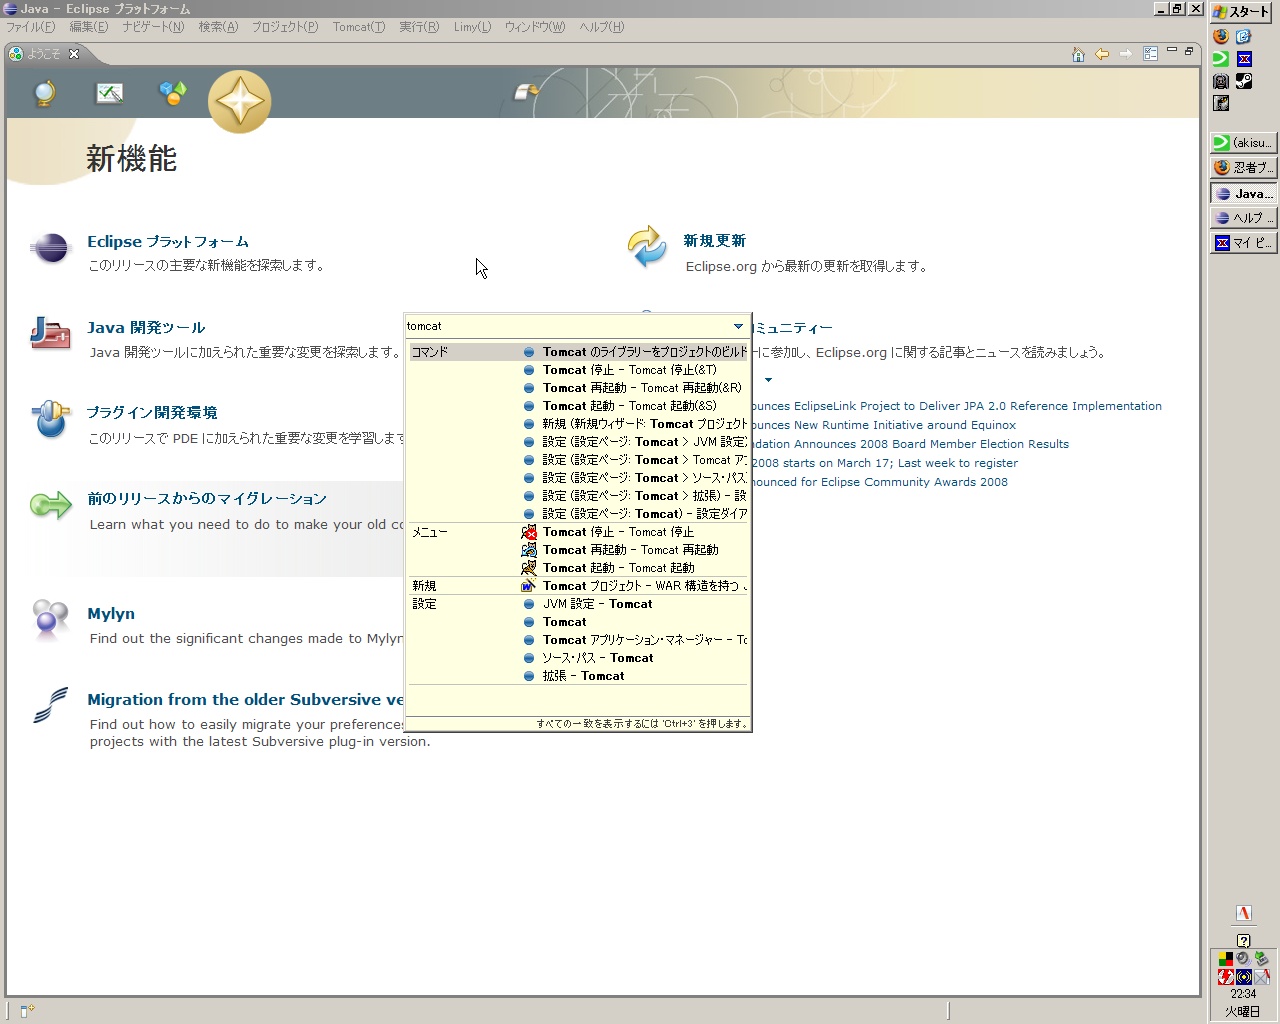
Task: Open the 新規更新 link
Action: 715,241
